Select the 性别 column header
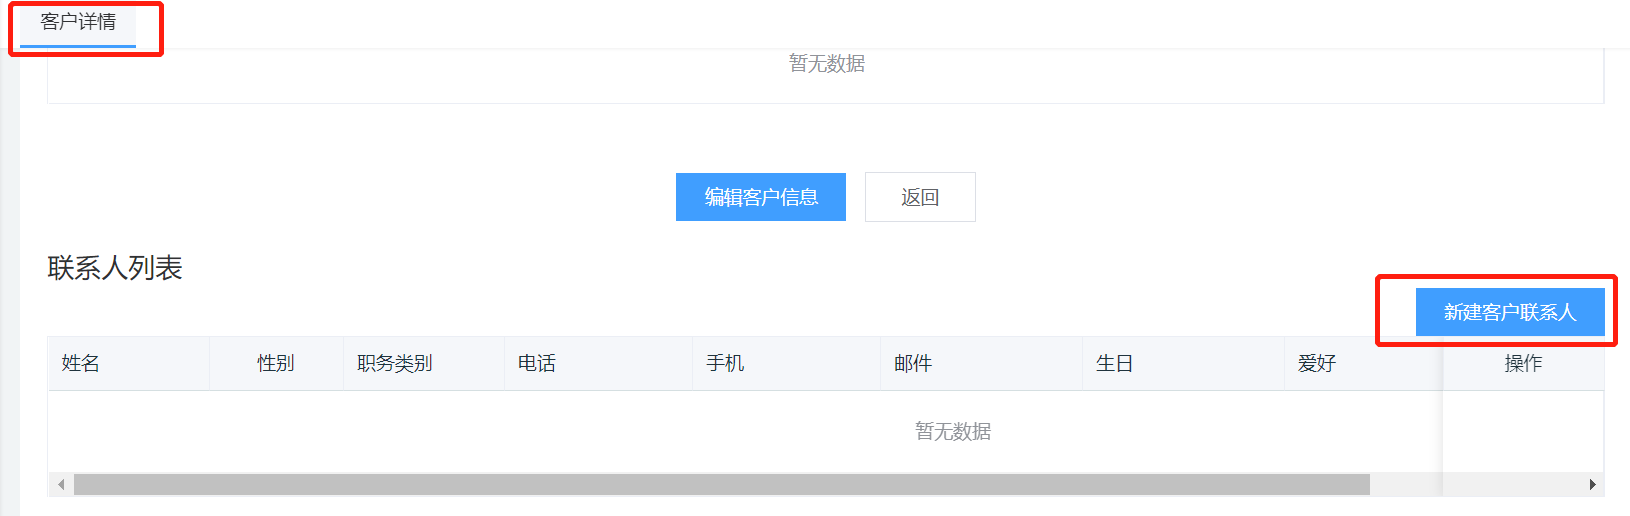Screen dimensions: 1630x516 click(276, 363)
